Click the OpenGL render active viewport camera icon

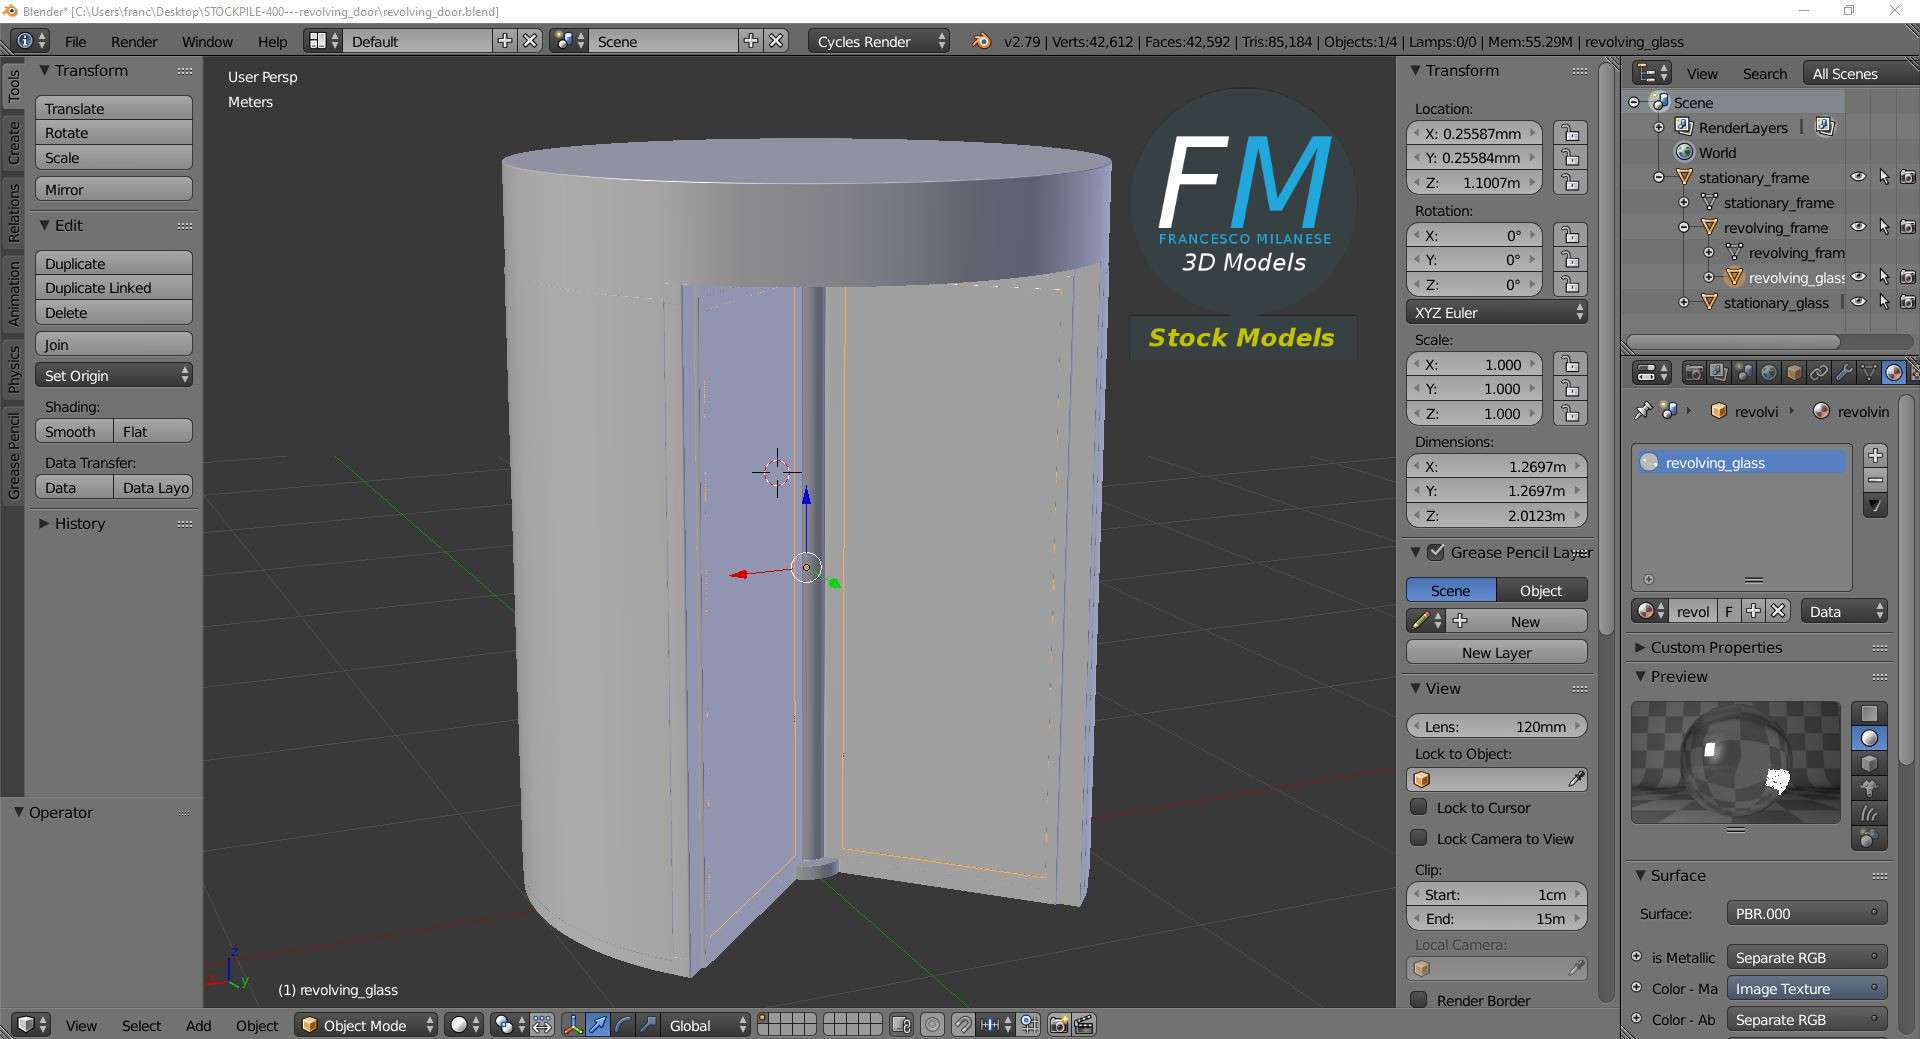point(1059,1025)
